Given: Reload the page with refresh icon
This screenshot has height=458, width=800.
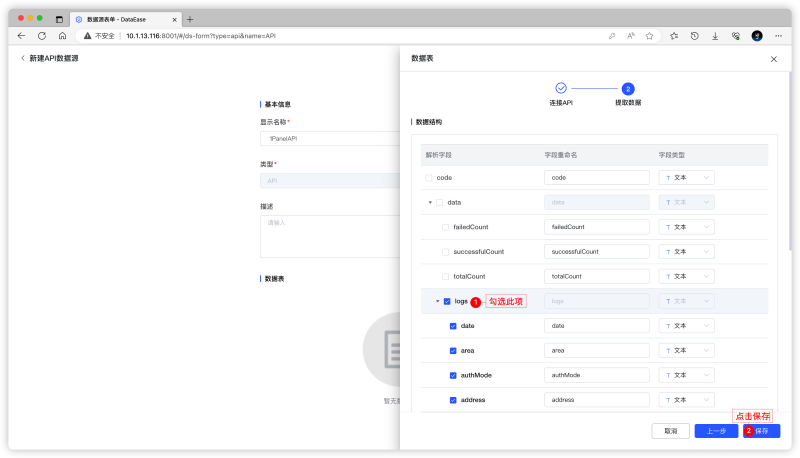Looking at the screenshot, I should point(42,36).
